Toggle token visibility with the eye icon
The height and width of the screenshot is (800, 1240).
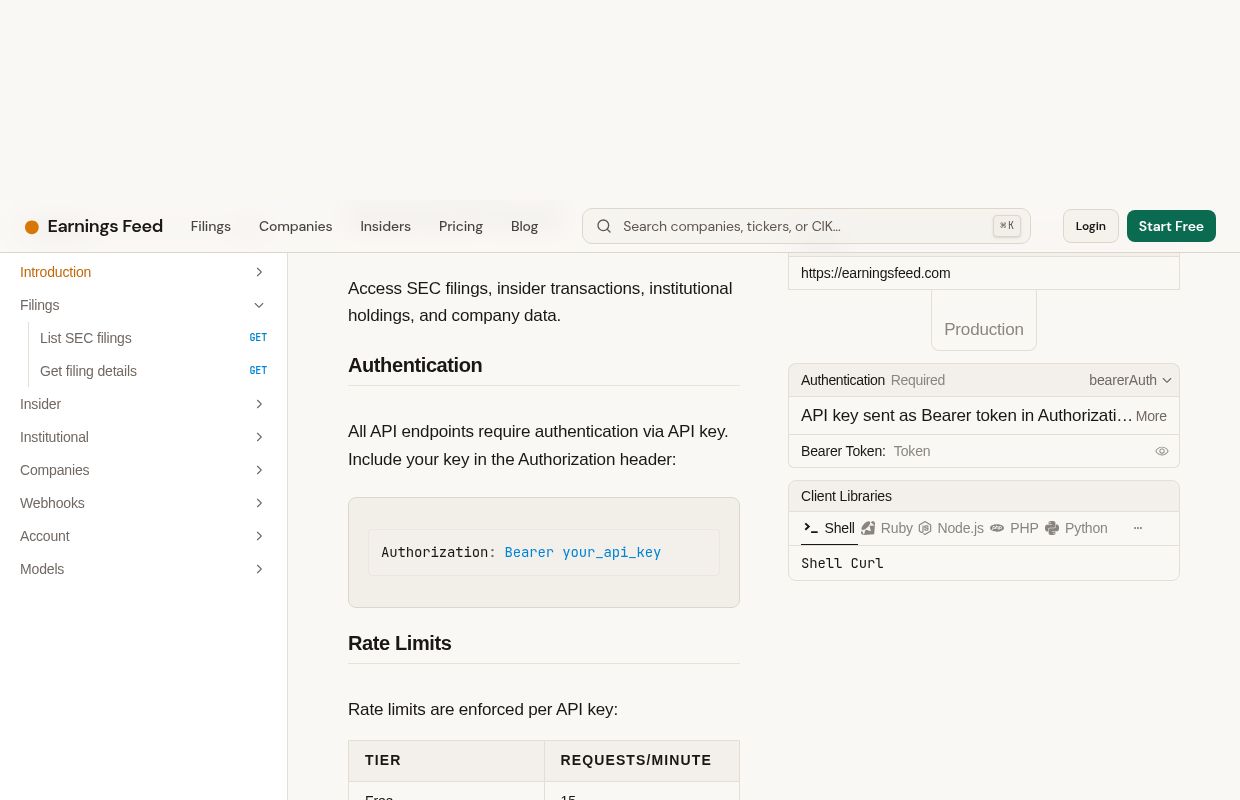[1162, 451]
